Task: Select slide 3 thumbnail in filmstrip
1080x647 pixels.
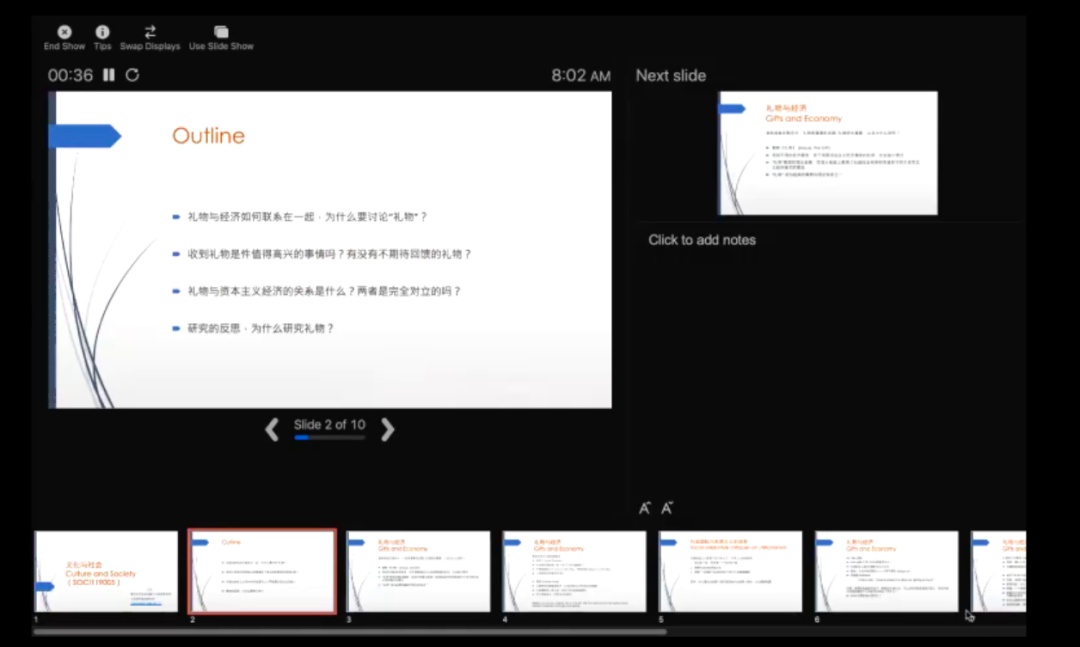Action: [x=418, y=571]
